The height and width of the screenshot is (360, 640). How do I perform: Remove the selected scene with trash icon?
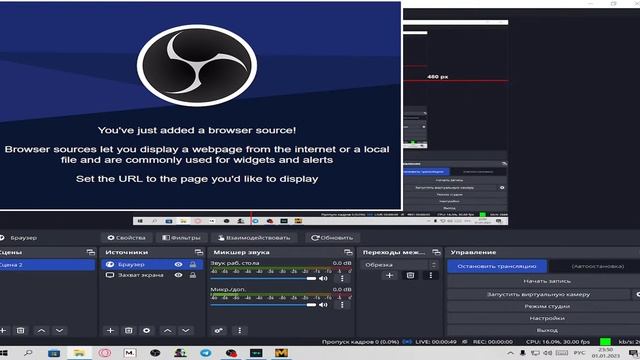(20, 330)
